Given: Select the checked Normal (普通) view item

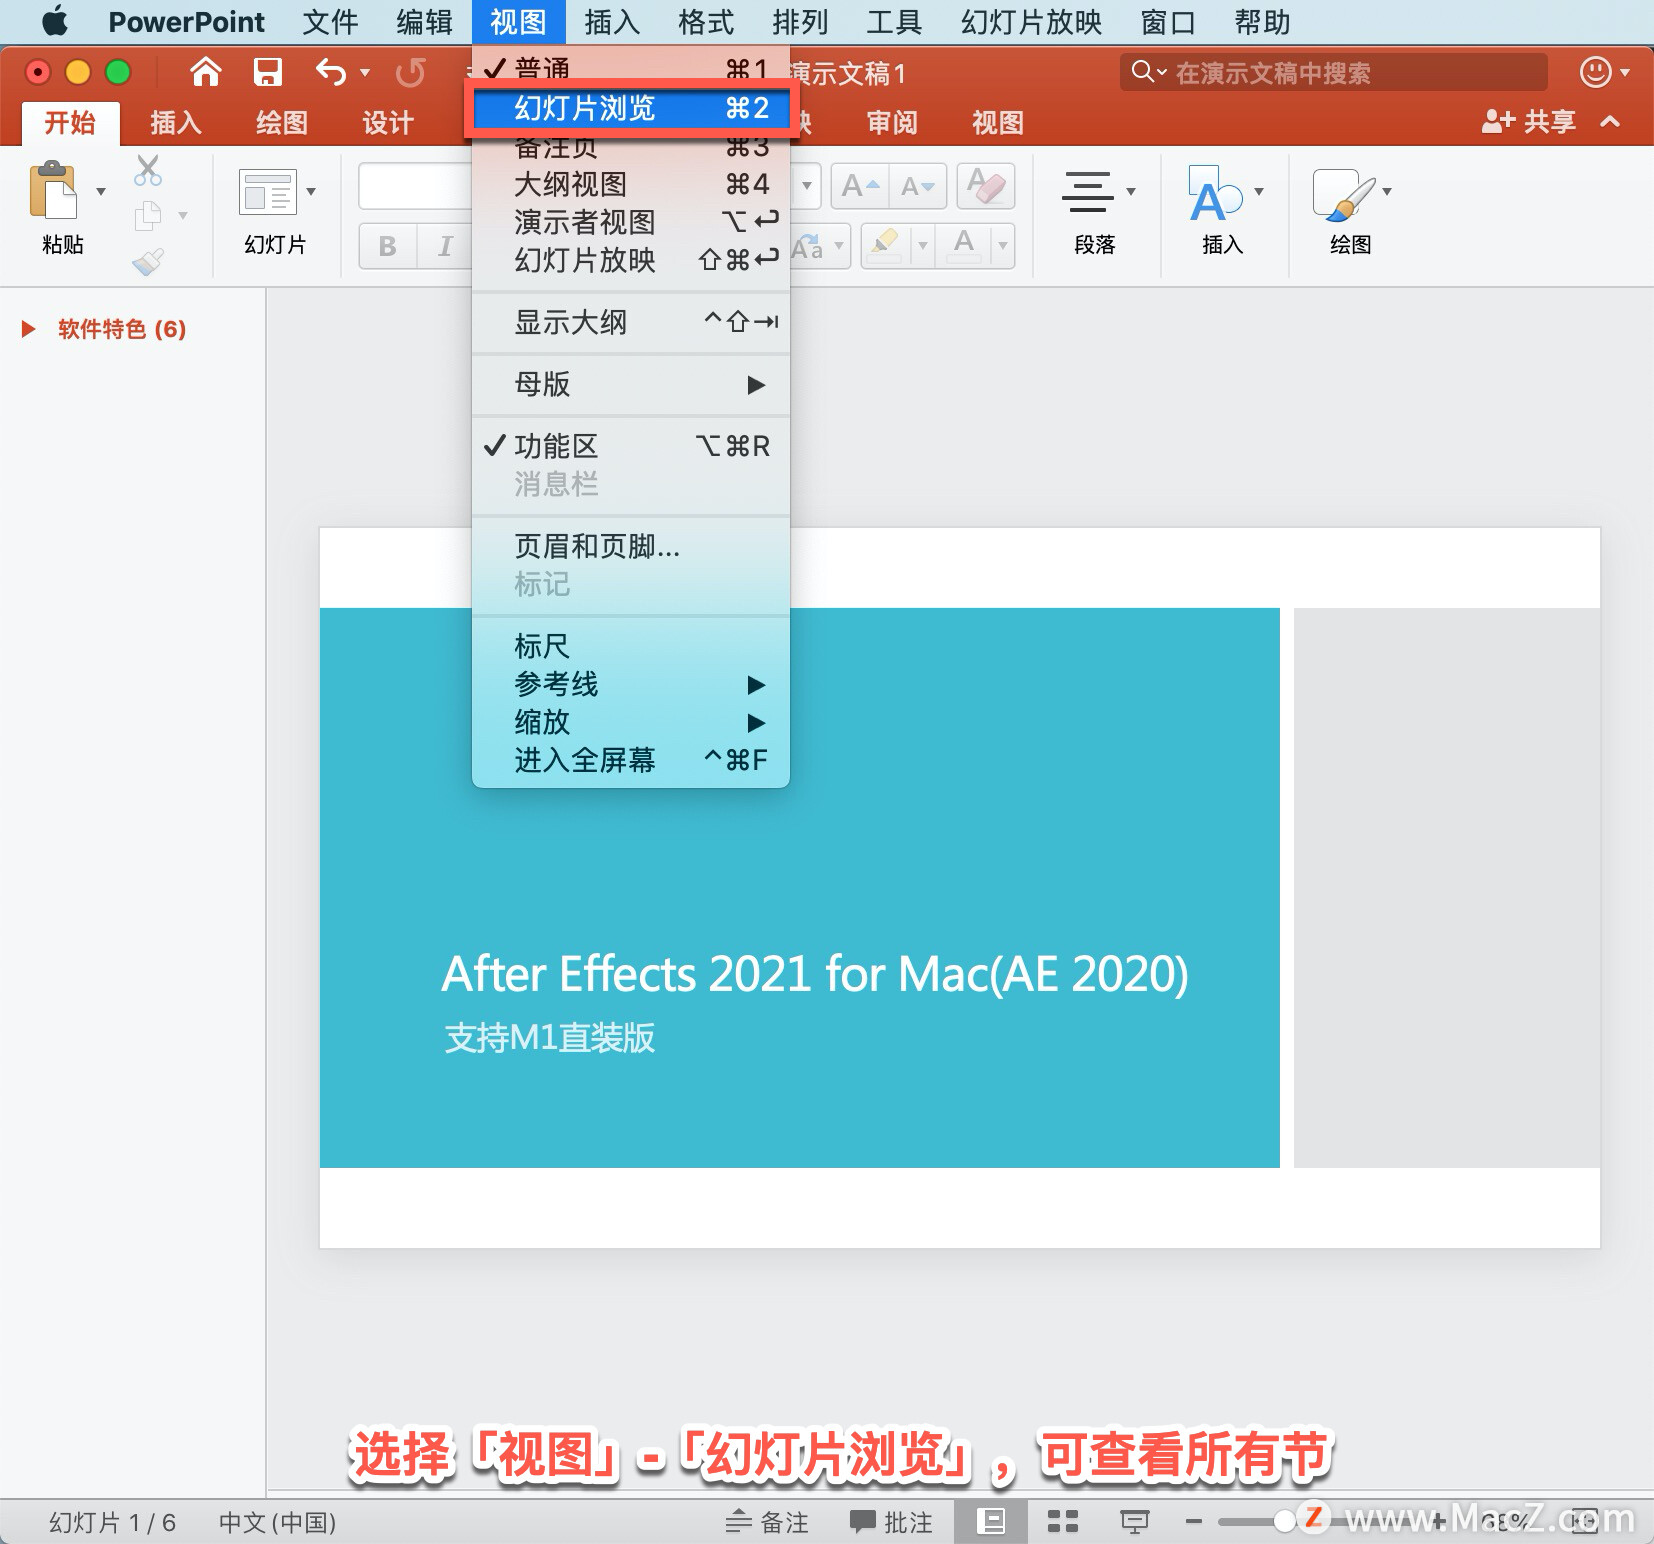Looking at the screenshot, I should click(630, 68).
